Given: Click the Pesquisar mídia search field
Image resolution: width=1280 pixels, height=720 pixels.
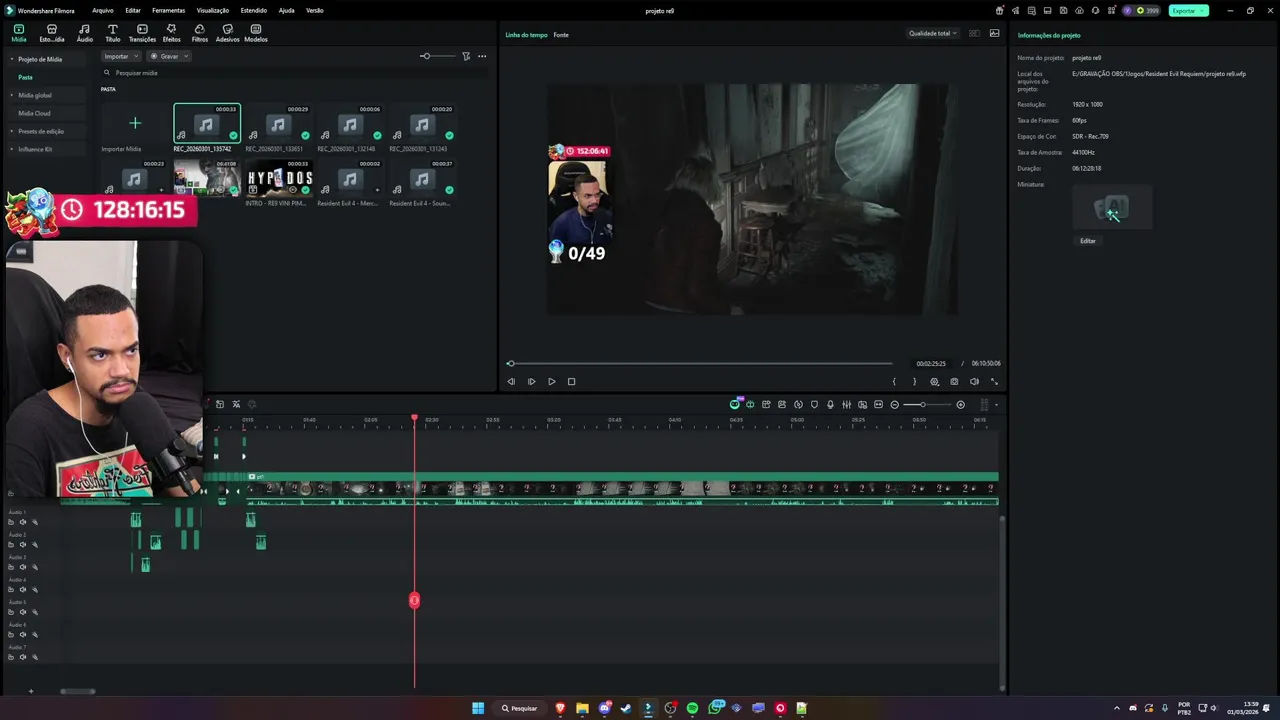Looking at the screenshot, I should pos(295,72).
